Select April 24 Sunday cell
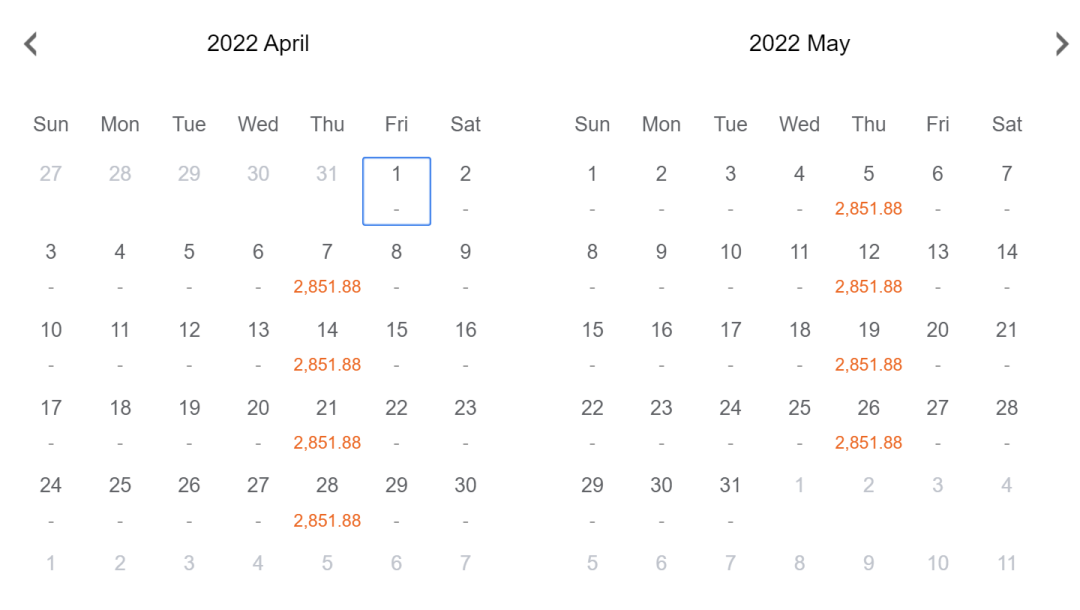The height and width of the screenshot is (610, 1080). [x=51, y=502]
